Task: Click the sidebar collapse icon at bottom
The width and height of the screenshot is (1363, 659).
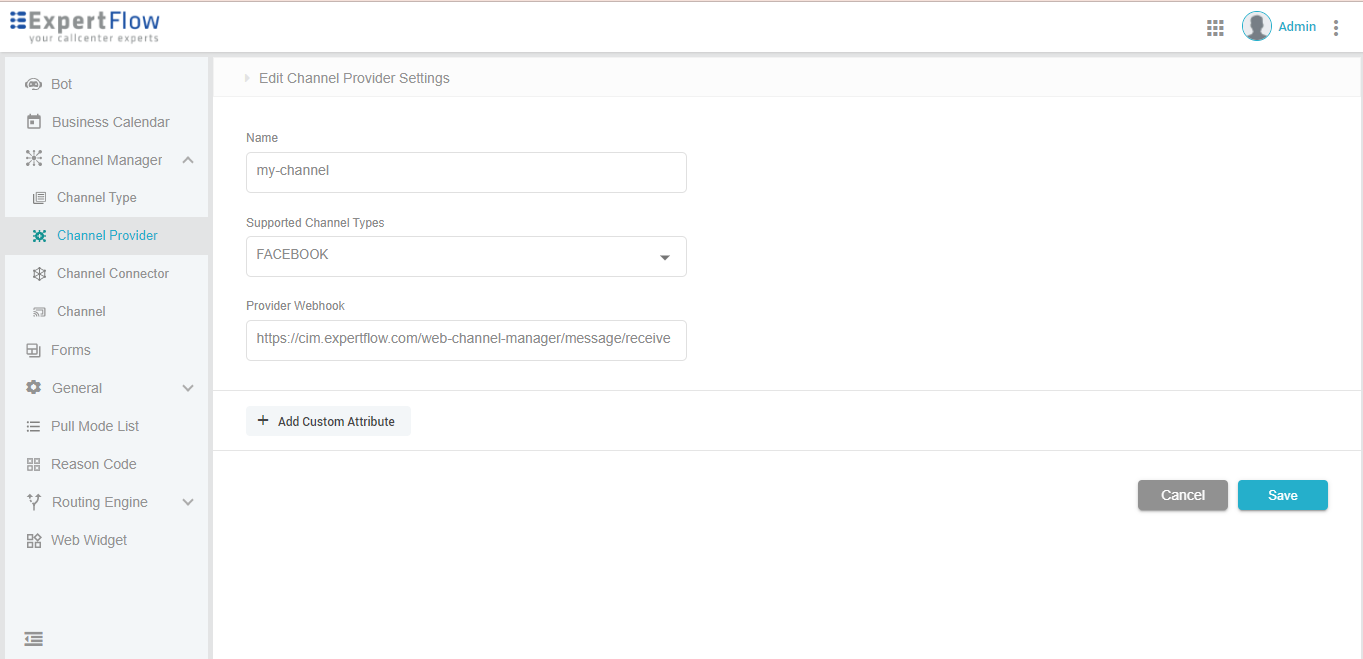Action: click(x=33, y=638)
